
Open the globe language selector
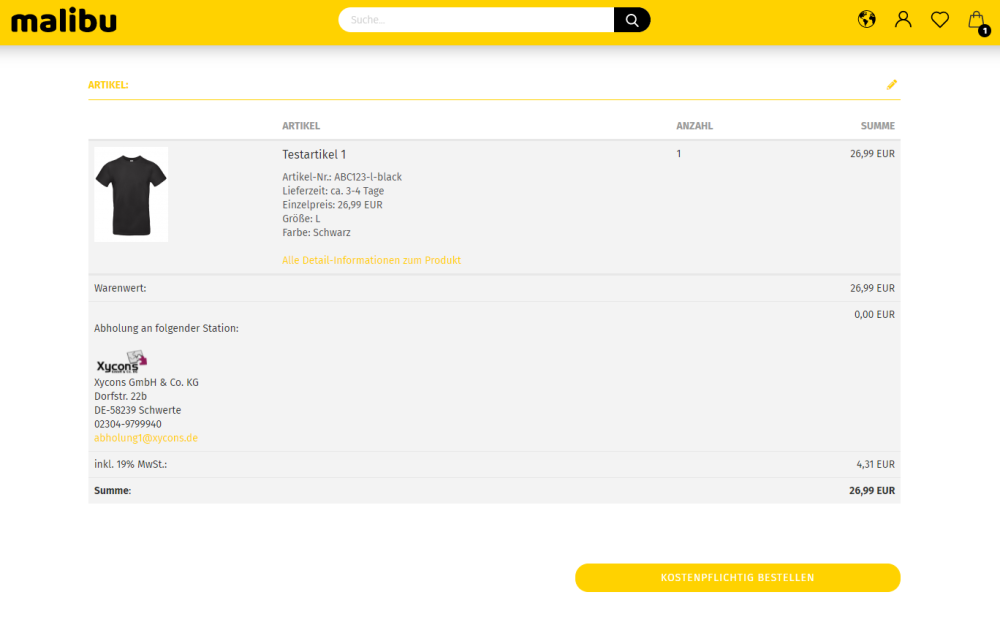pyautogui.click(x=867, y=19)
